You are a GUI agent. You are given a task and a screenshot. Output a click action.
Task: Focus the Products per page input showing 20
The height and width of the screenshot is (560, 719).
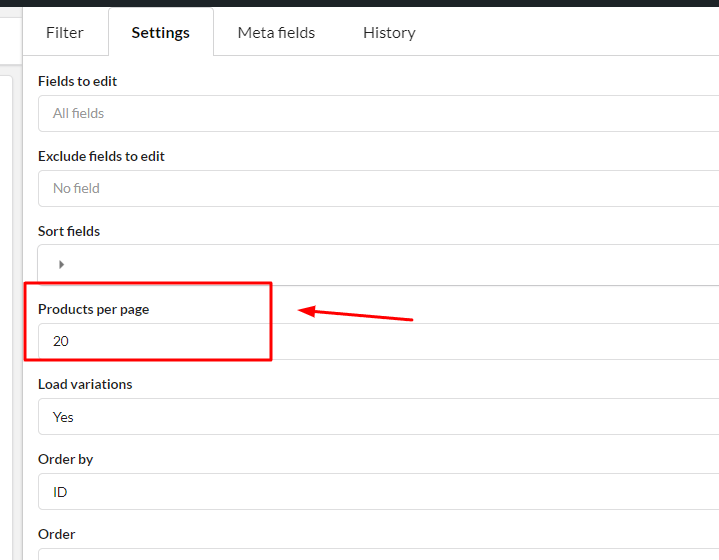click(x=378, y=341)
